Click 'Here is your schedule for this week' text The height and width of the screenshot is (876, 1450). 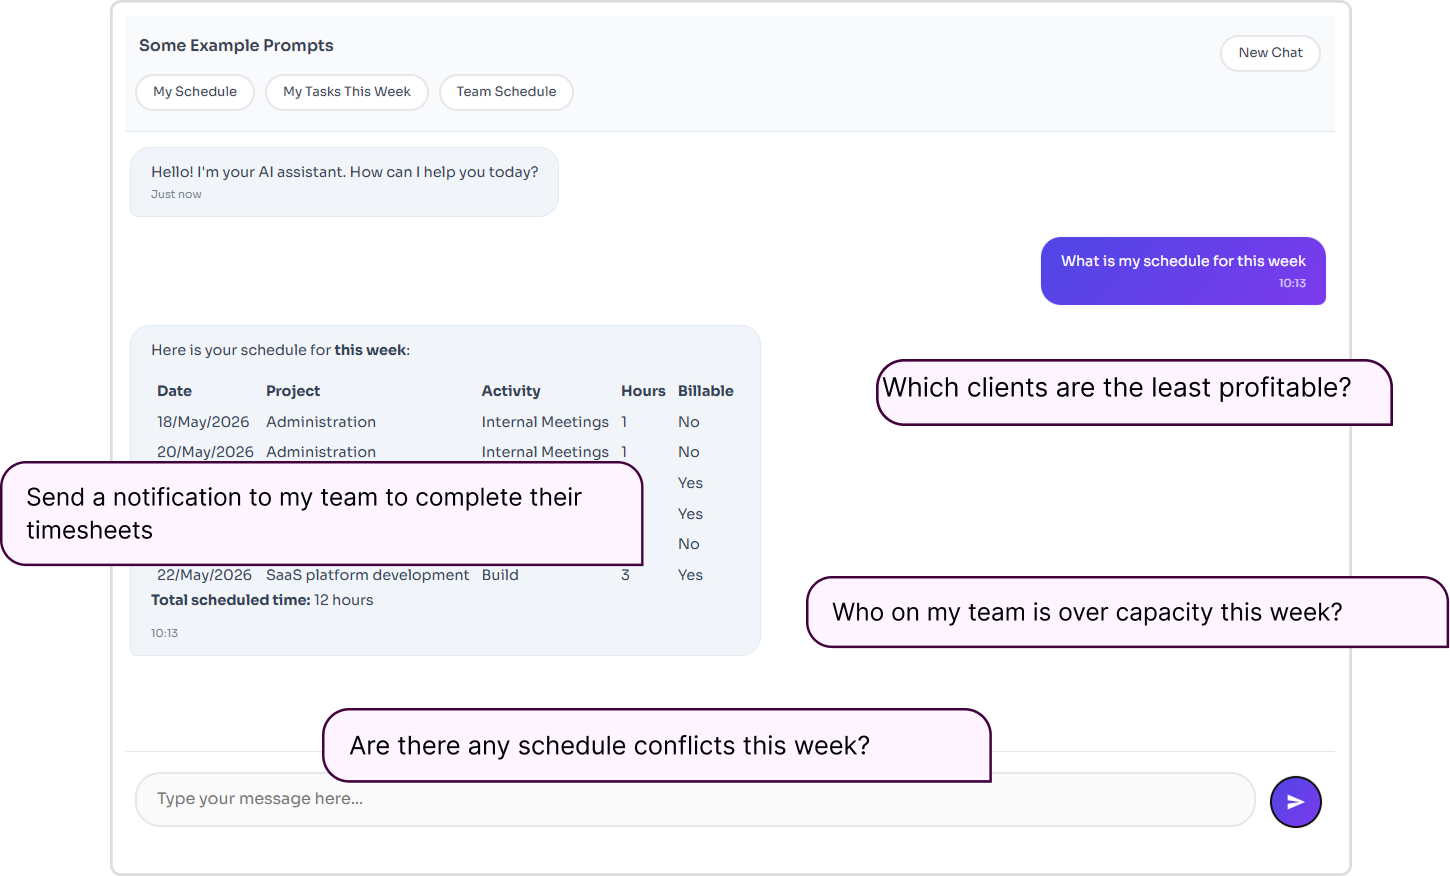click(x=280, y=350)
